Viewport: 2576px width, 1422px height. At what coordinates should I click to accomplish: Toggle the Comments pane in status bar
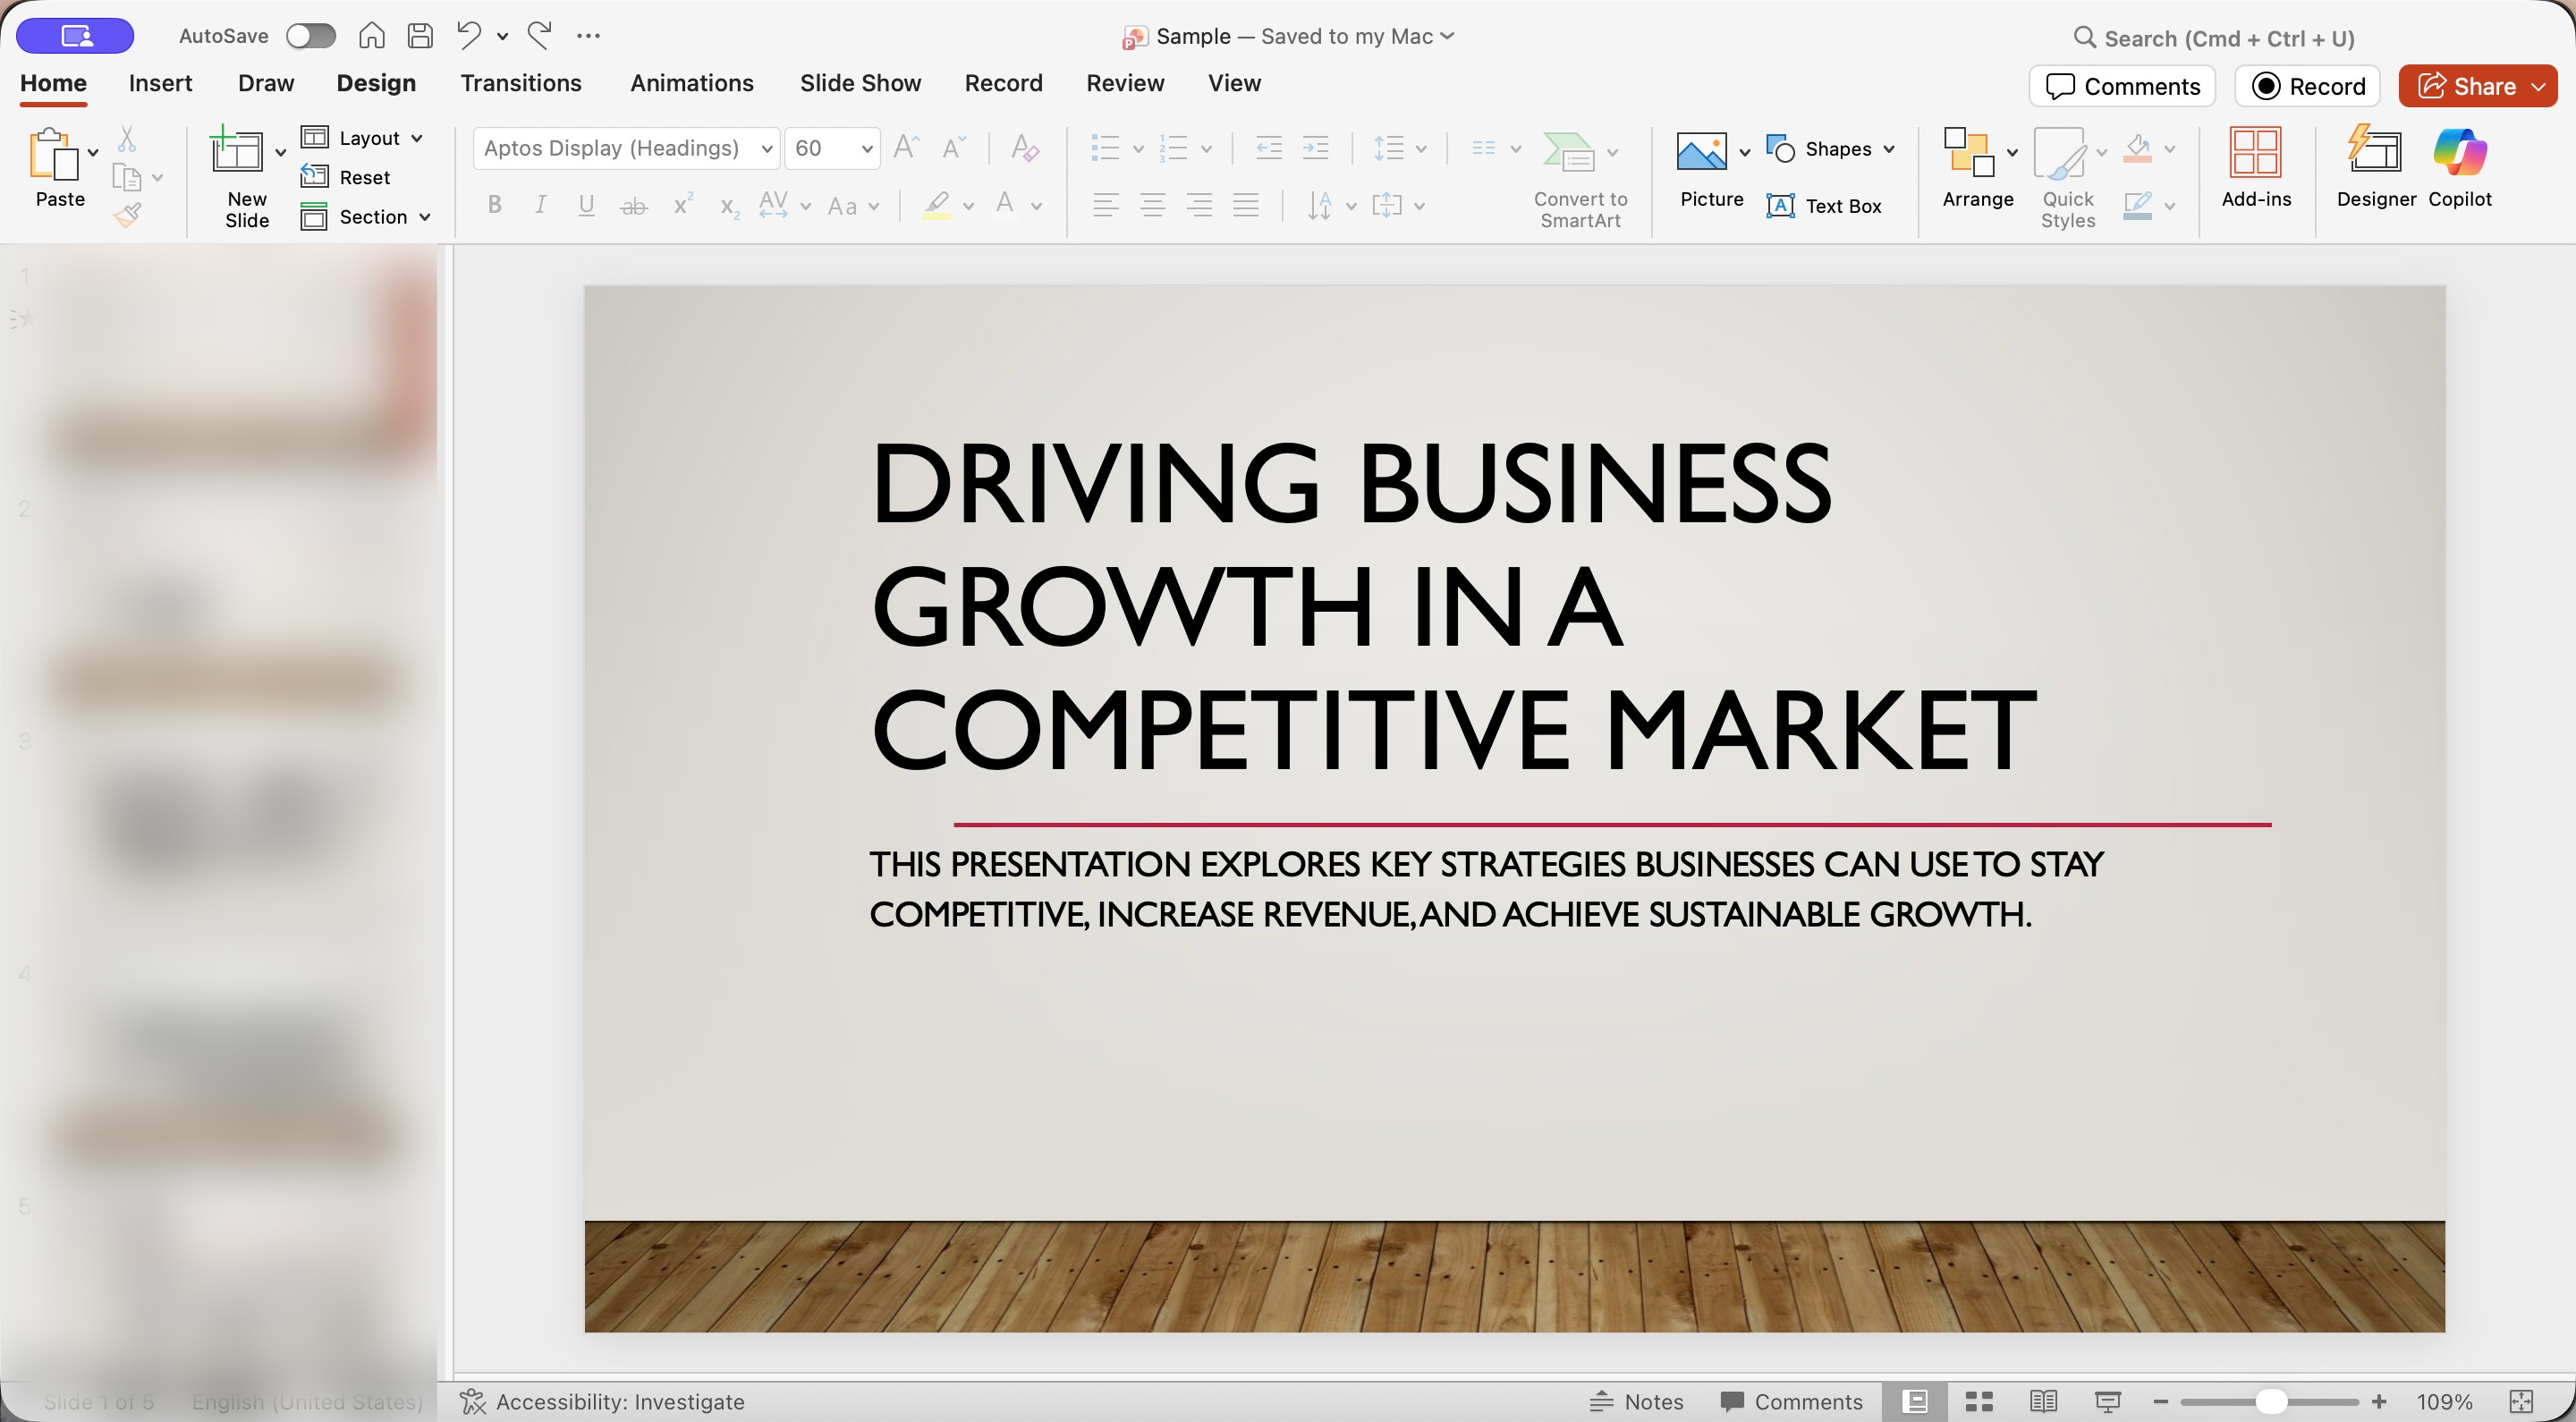1790,1401
